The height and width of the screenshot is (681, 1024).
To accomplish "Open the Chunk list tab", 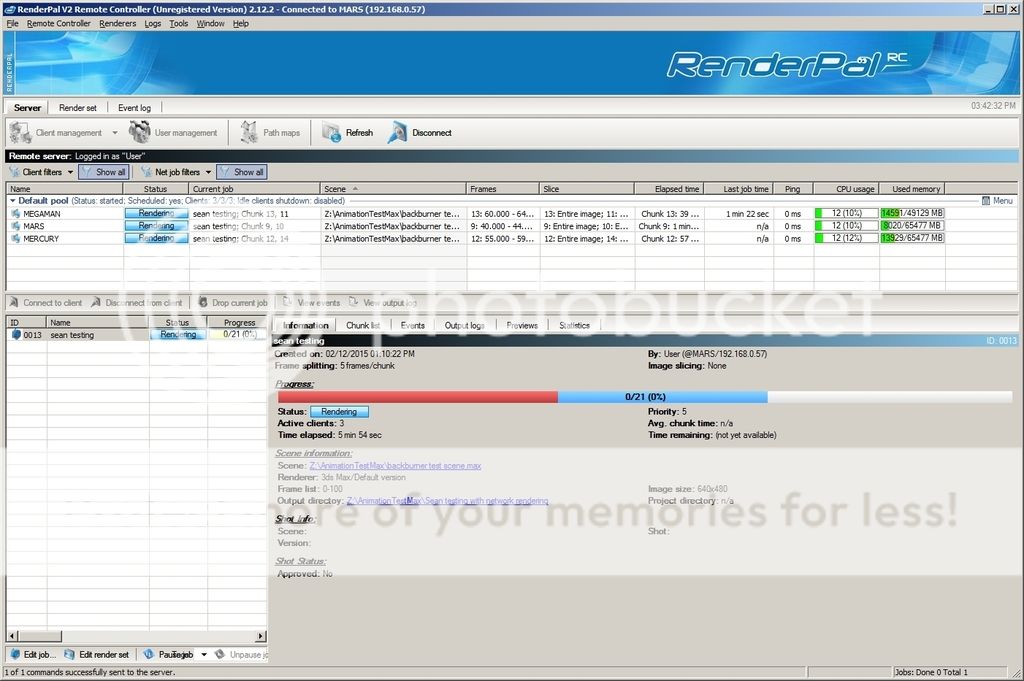I will (362, 325).
